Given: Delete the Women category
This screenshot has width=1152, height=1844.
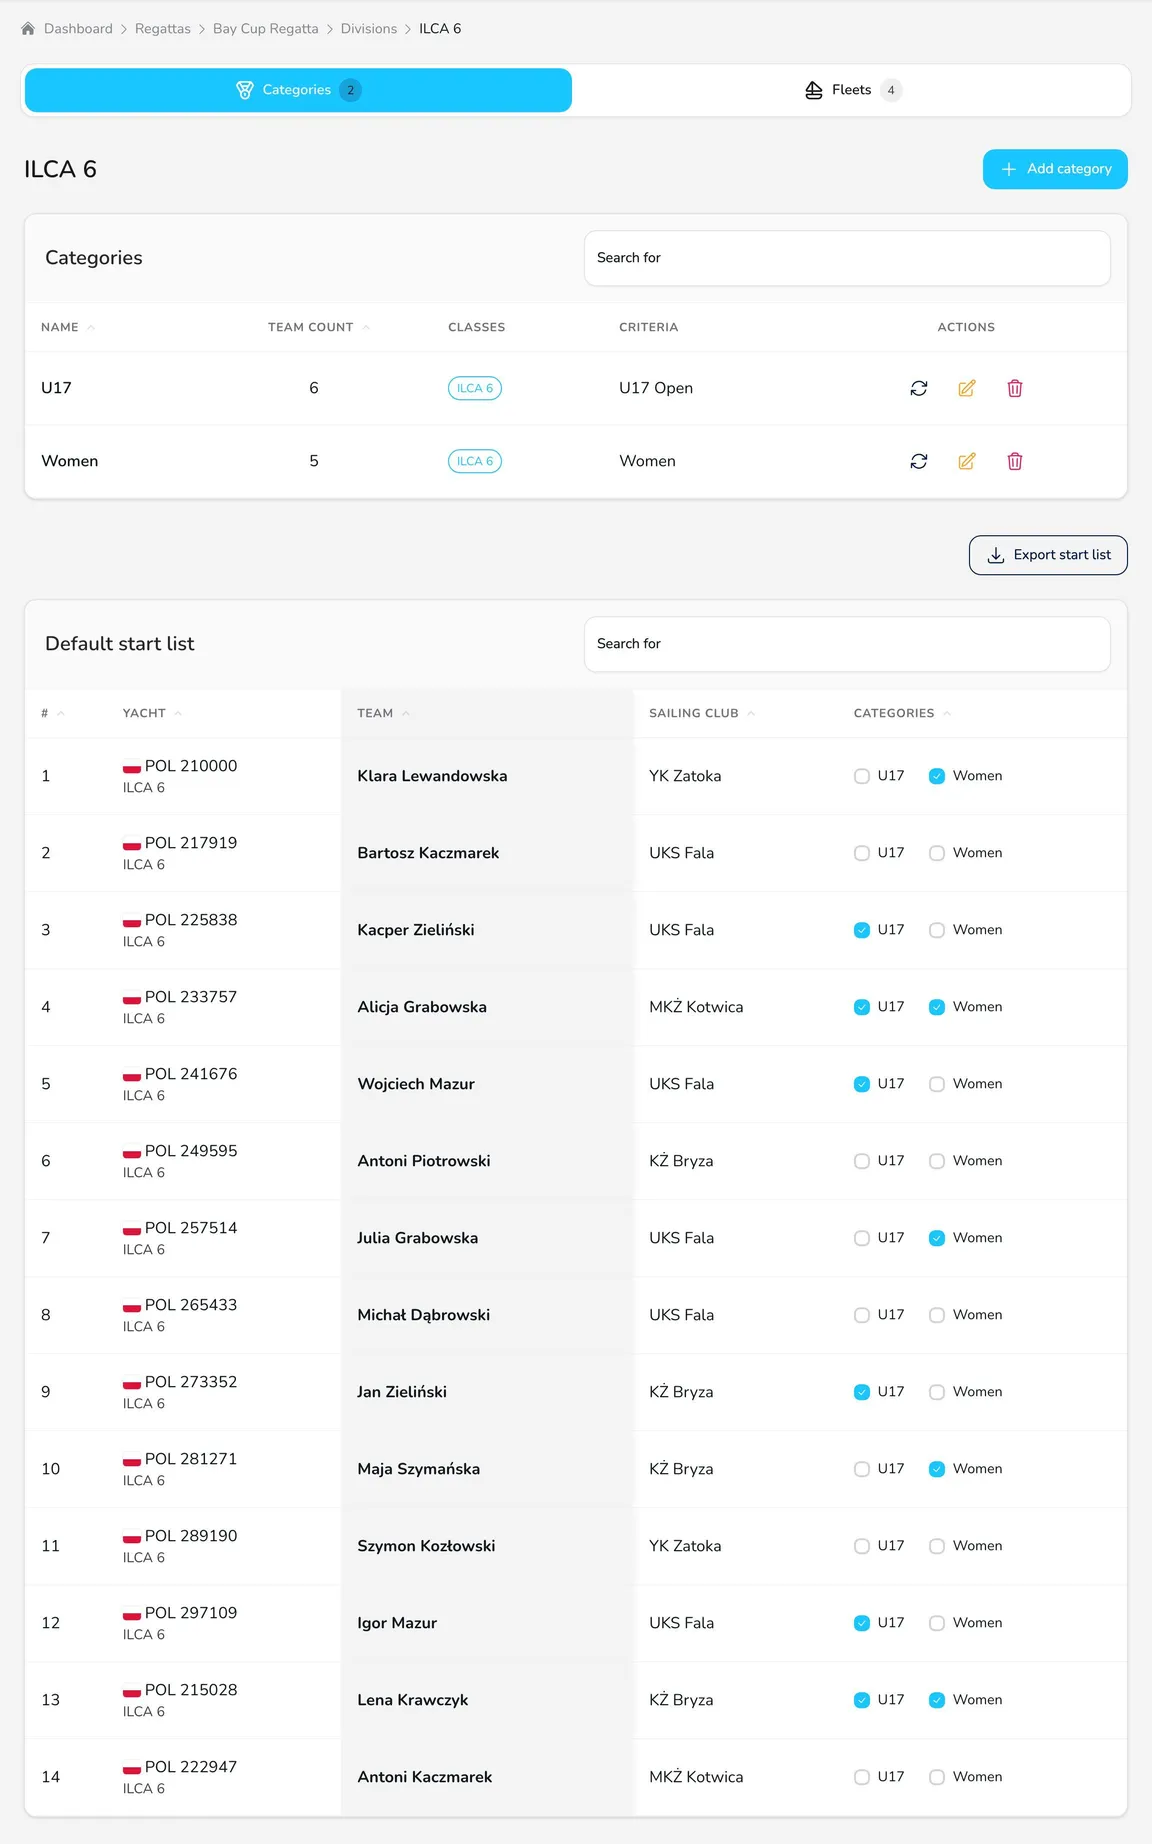Looking at the screenshot, I should [x=1015, y=461].
